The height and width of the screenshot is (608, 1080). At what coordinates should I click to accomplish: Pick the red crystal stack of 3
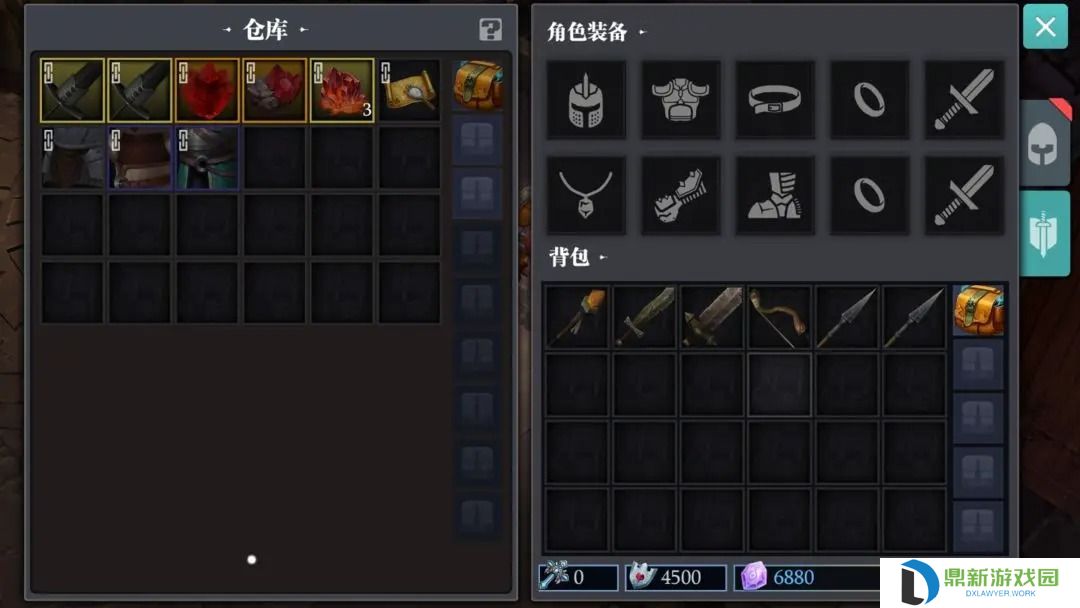click(x=342, y=90)
